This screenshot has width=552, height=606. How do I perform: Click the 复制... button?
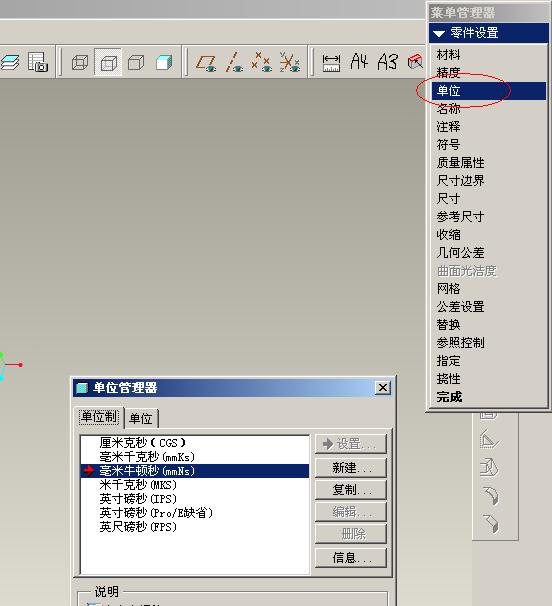351,490
